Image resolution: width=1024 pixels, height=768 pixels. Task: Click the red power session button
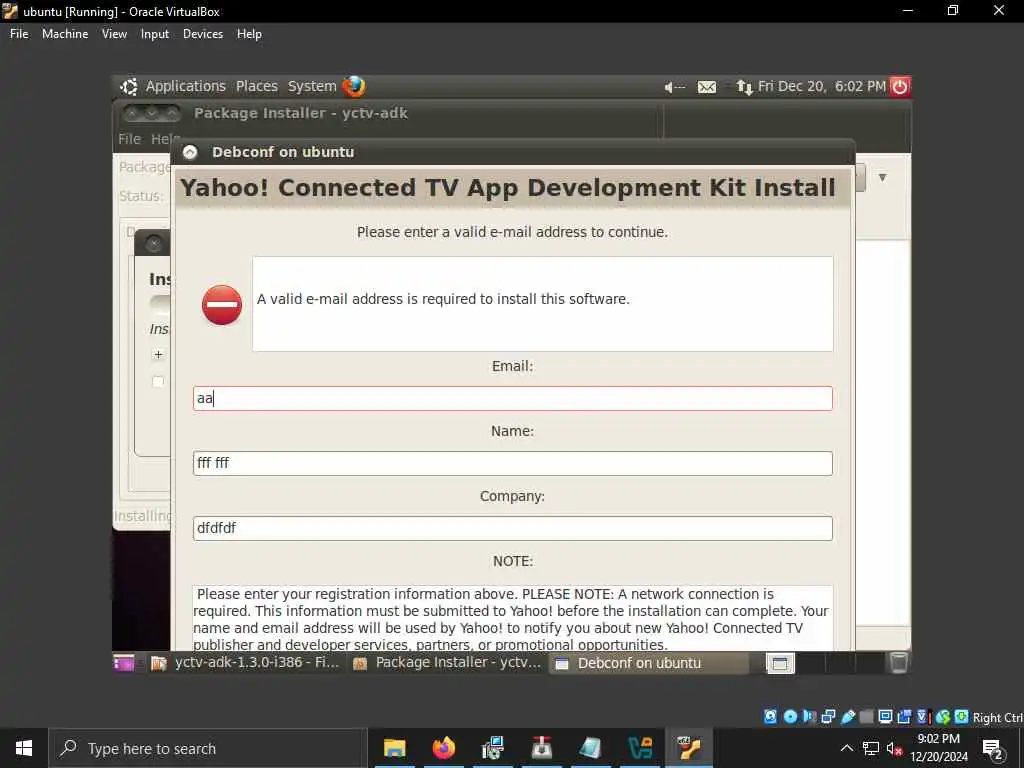coord(900,86)
